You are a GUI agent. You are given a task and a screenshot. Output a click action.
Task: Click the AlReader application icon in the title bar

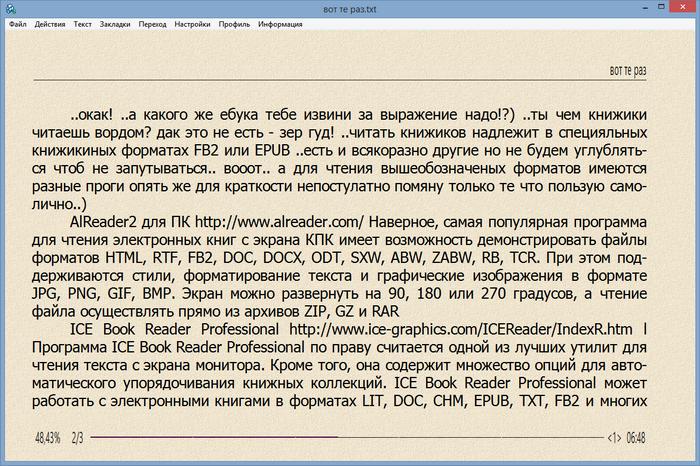tap(11, 8)
